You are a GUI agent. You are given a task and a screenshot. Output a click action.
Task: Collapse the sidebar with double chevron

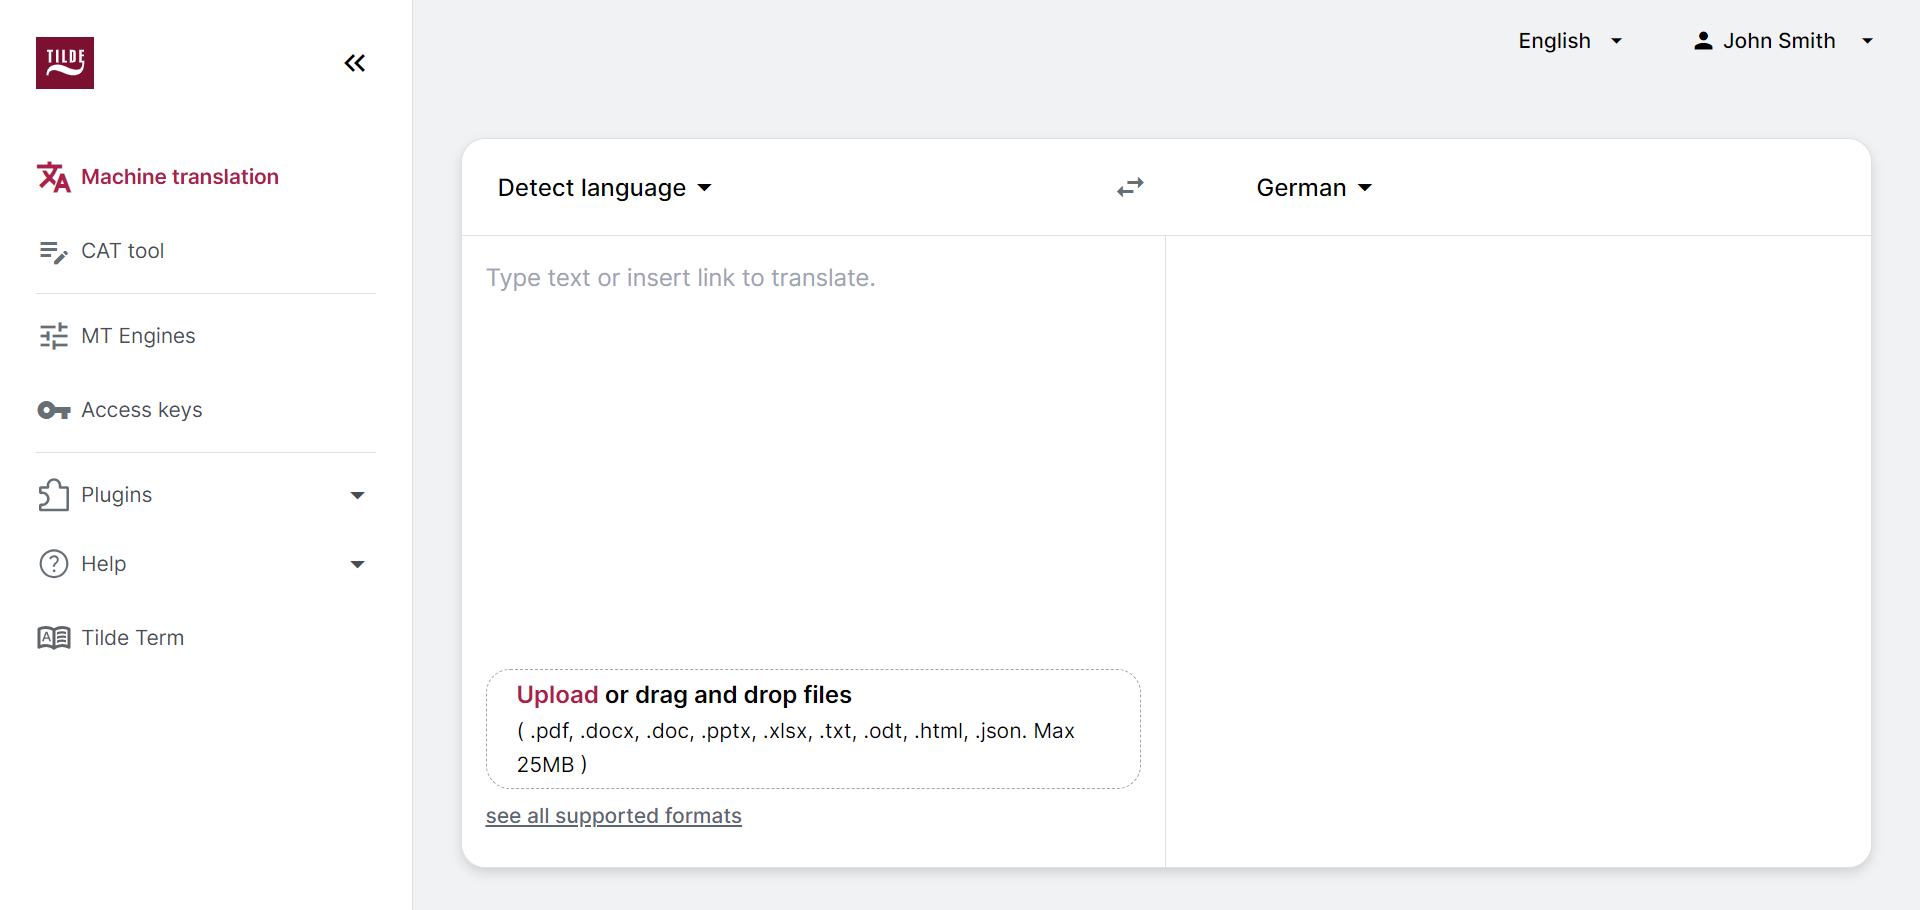point(355,63)
